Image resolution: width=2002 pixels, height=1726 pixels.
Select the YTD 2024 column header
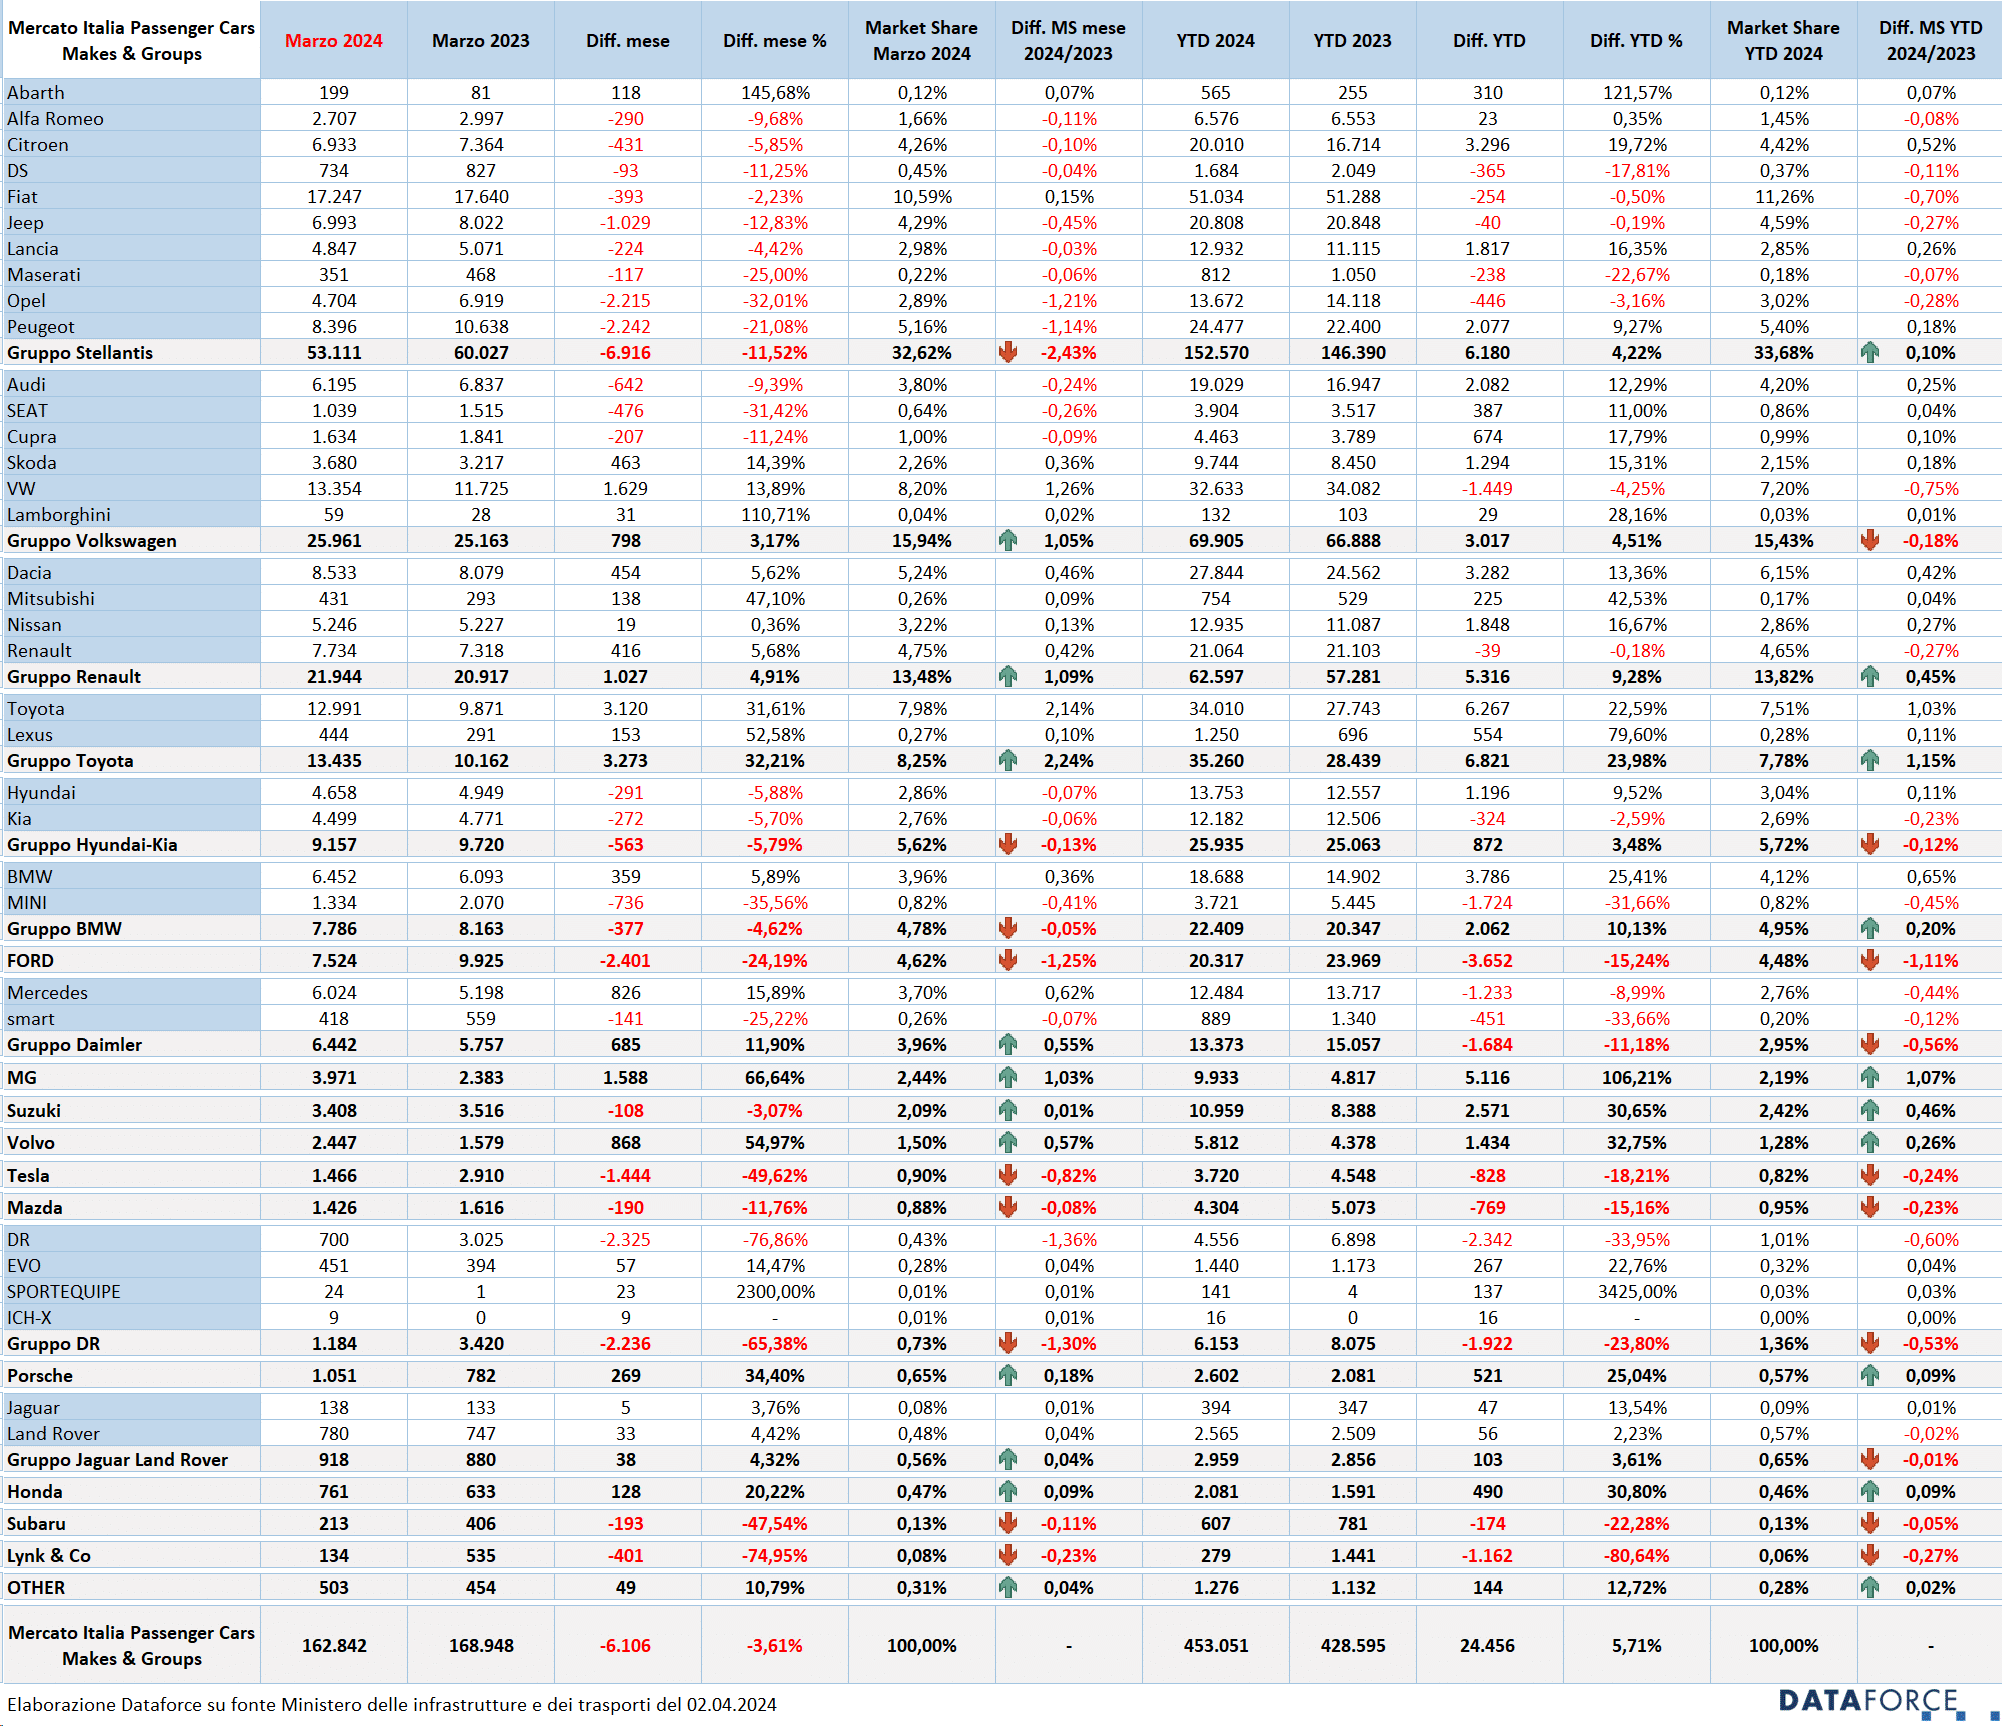click(1216, 40)
